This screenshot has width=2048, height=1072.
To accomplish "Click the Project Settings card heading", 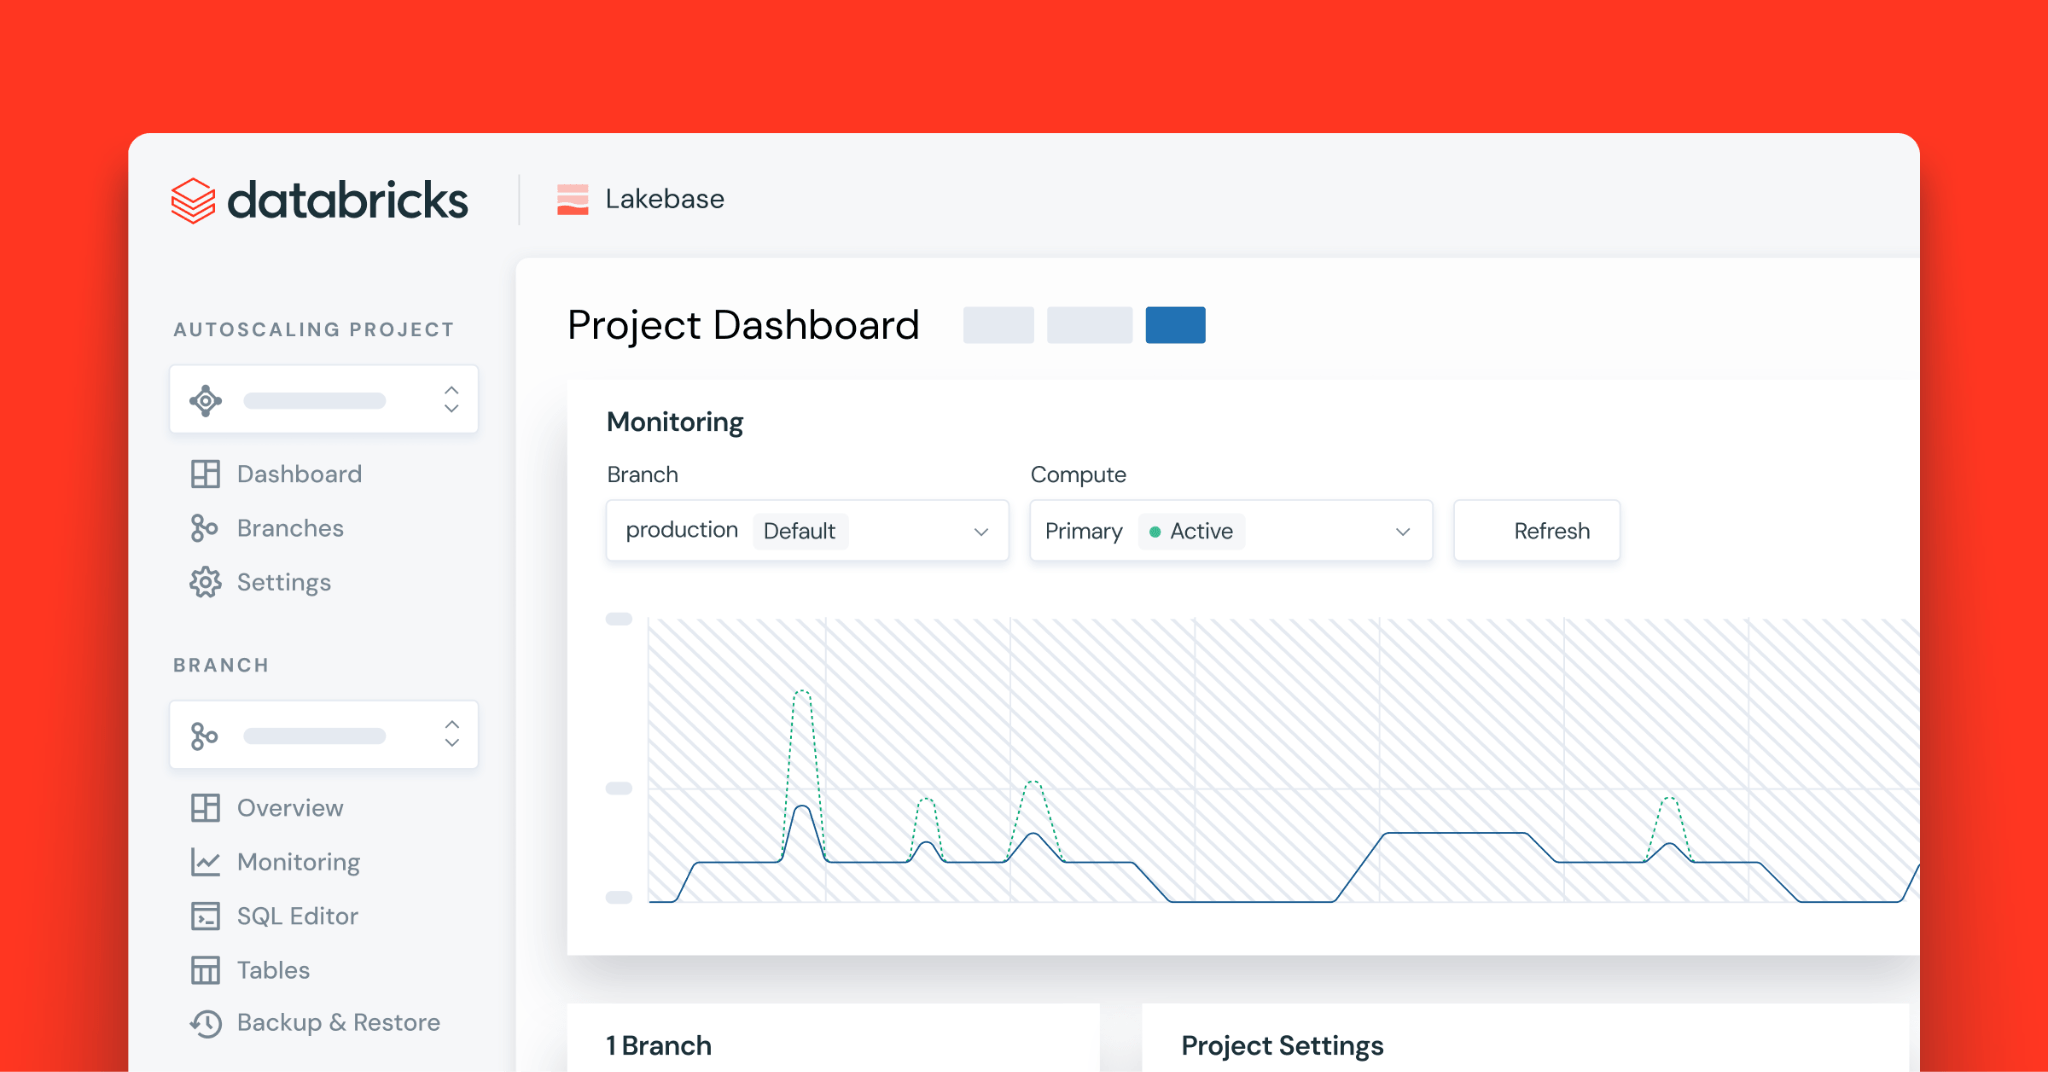I will click(1282, 1046).
